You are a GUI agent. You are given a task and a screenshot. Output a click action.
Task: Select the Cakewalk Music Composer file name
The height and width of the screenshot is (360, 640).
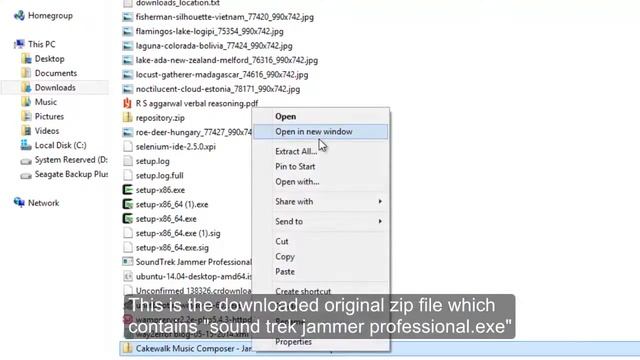(194, 348)
